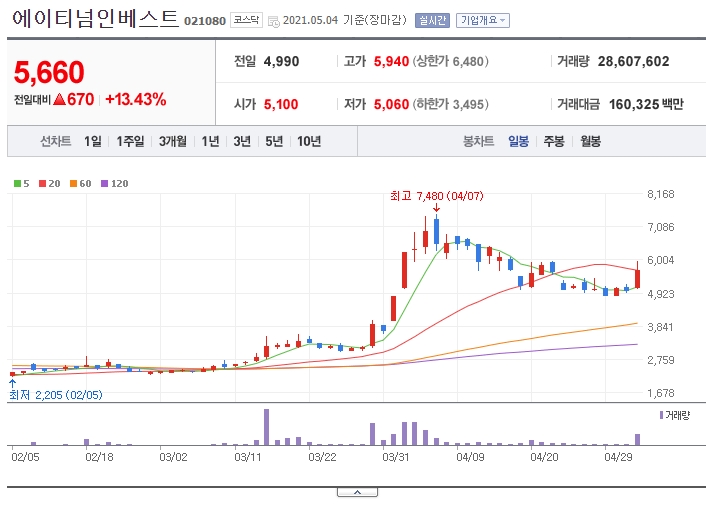
Task: Click the tallest volume bar after 03/11
Action: tap(267, 427)
